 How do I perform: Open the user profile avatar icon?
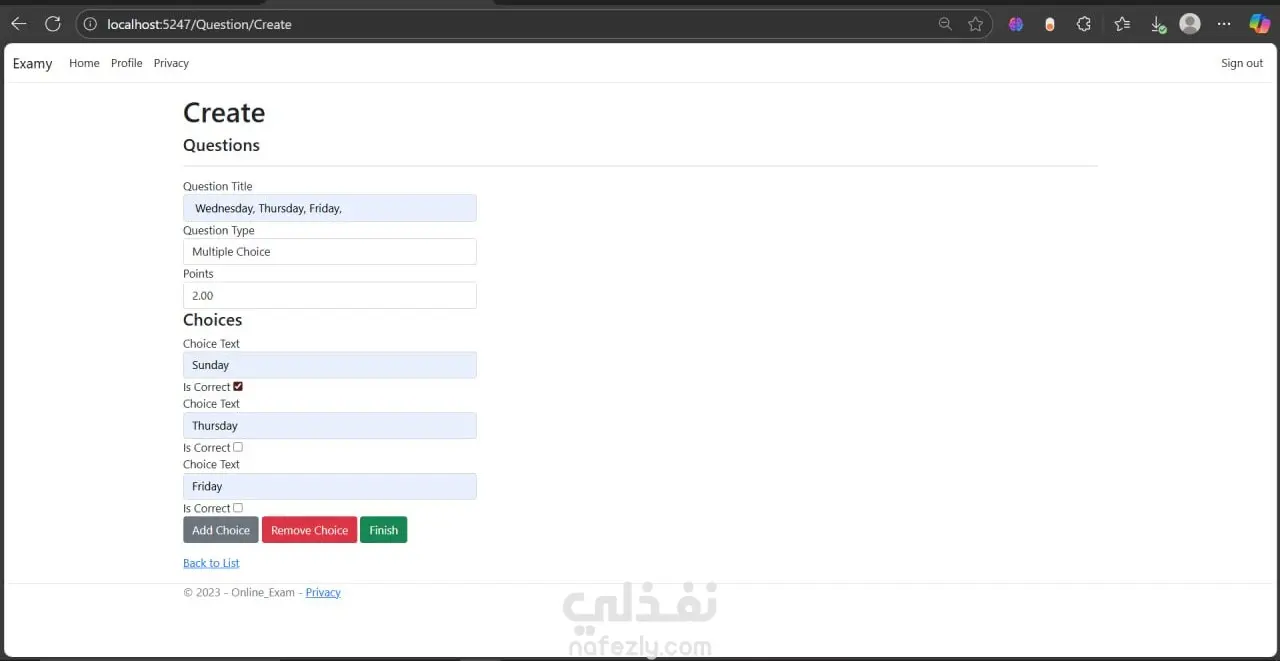(1190, 24)
